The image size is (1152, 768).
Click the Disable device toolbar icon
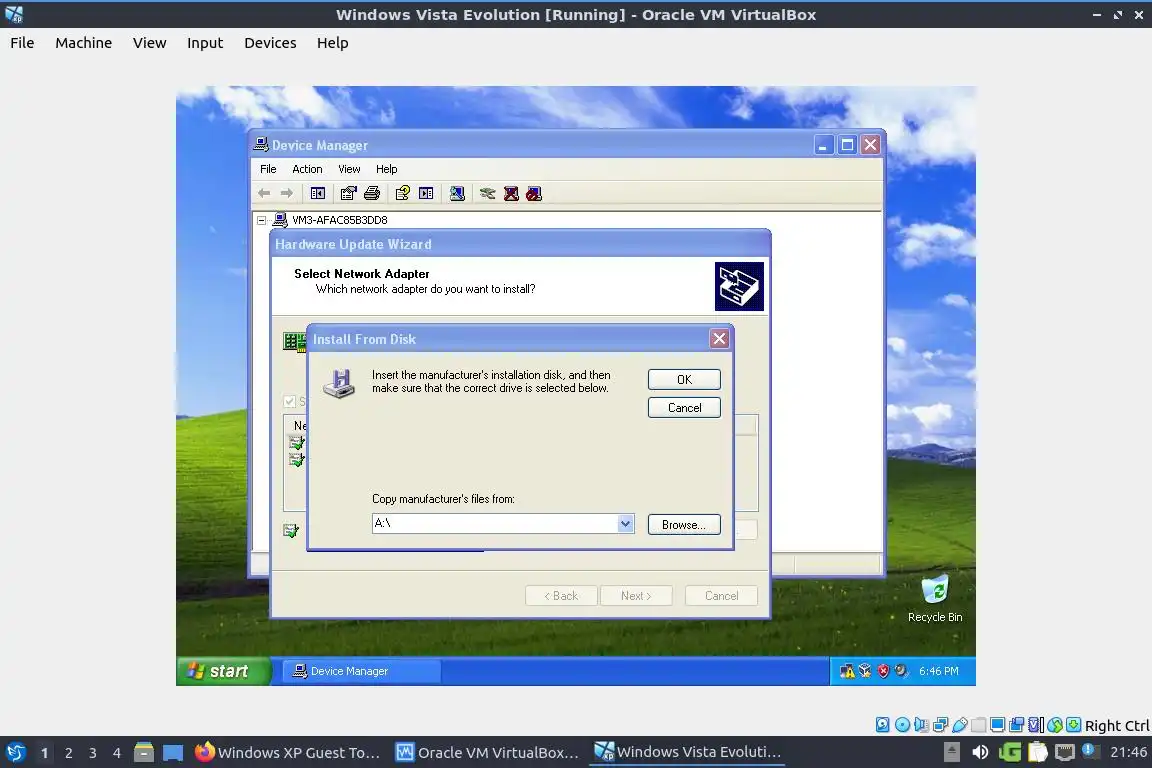pos(534,193)
